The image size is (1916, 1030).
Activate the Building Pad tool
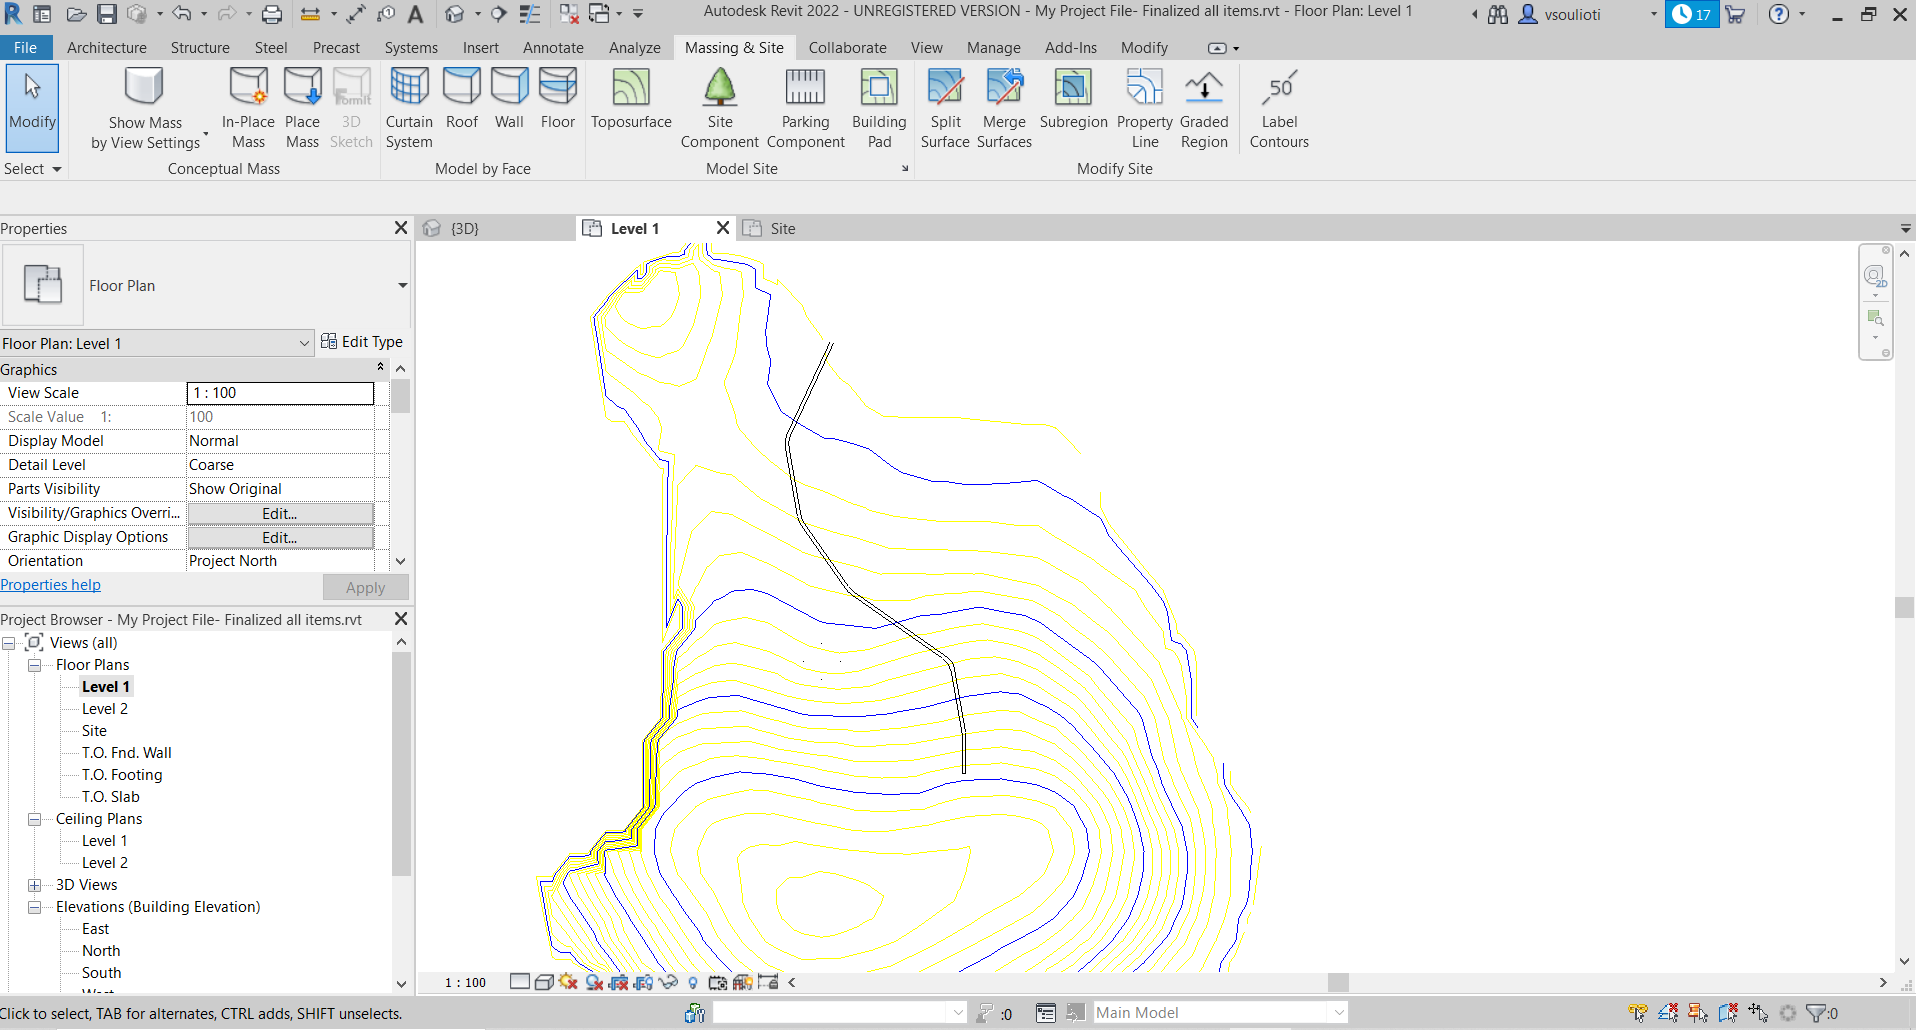coord(879,109)
